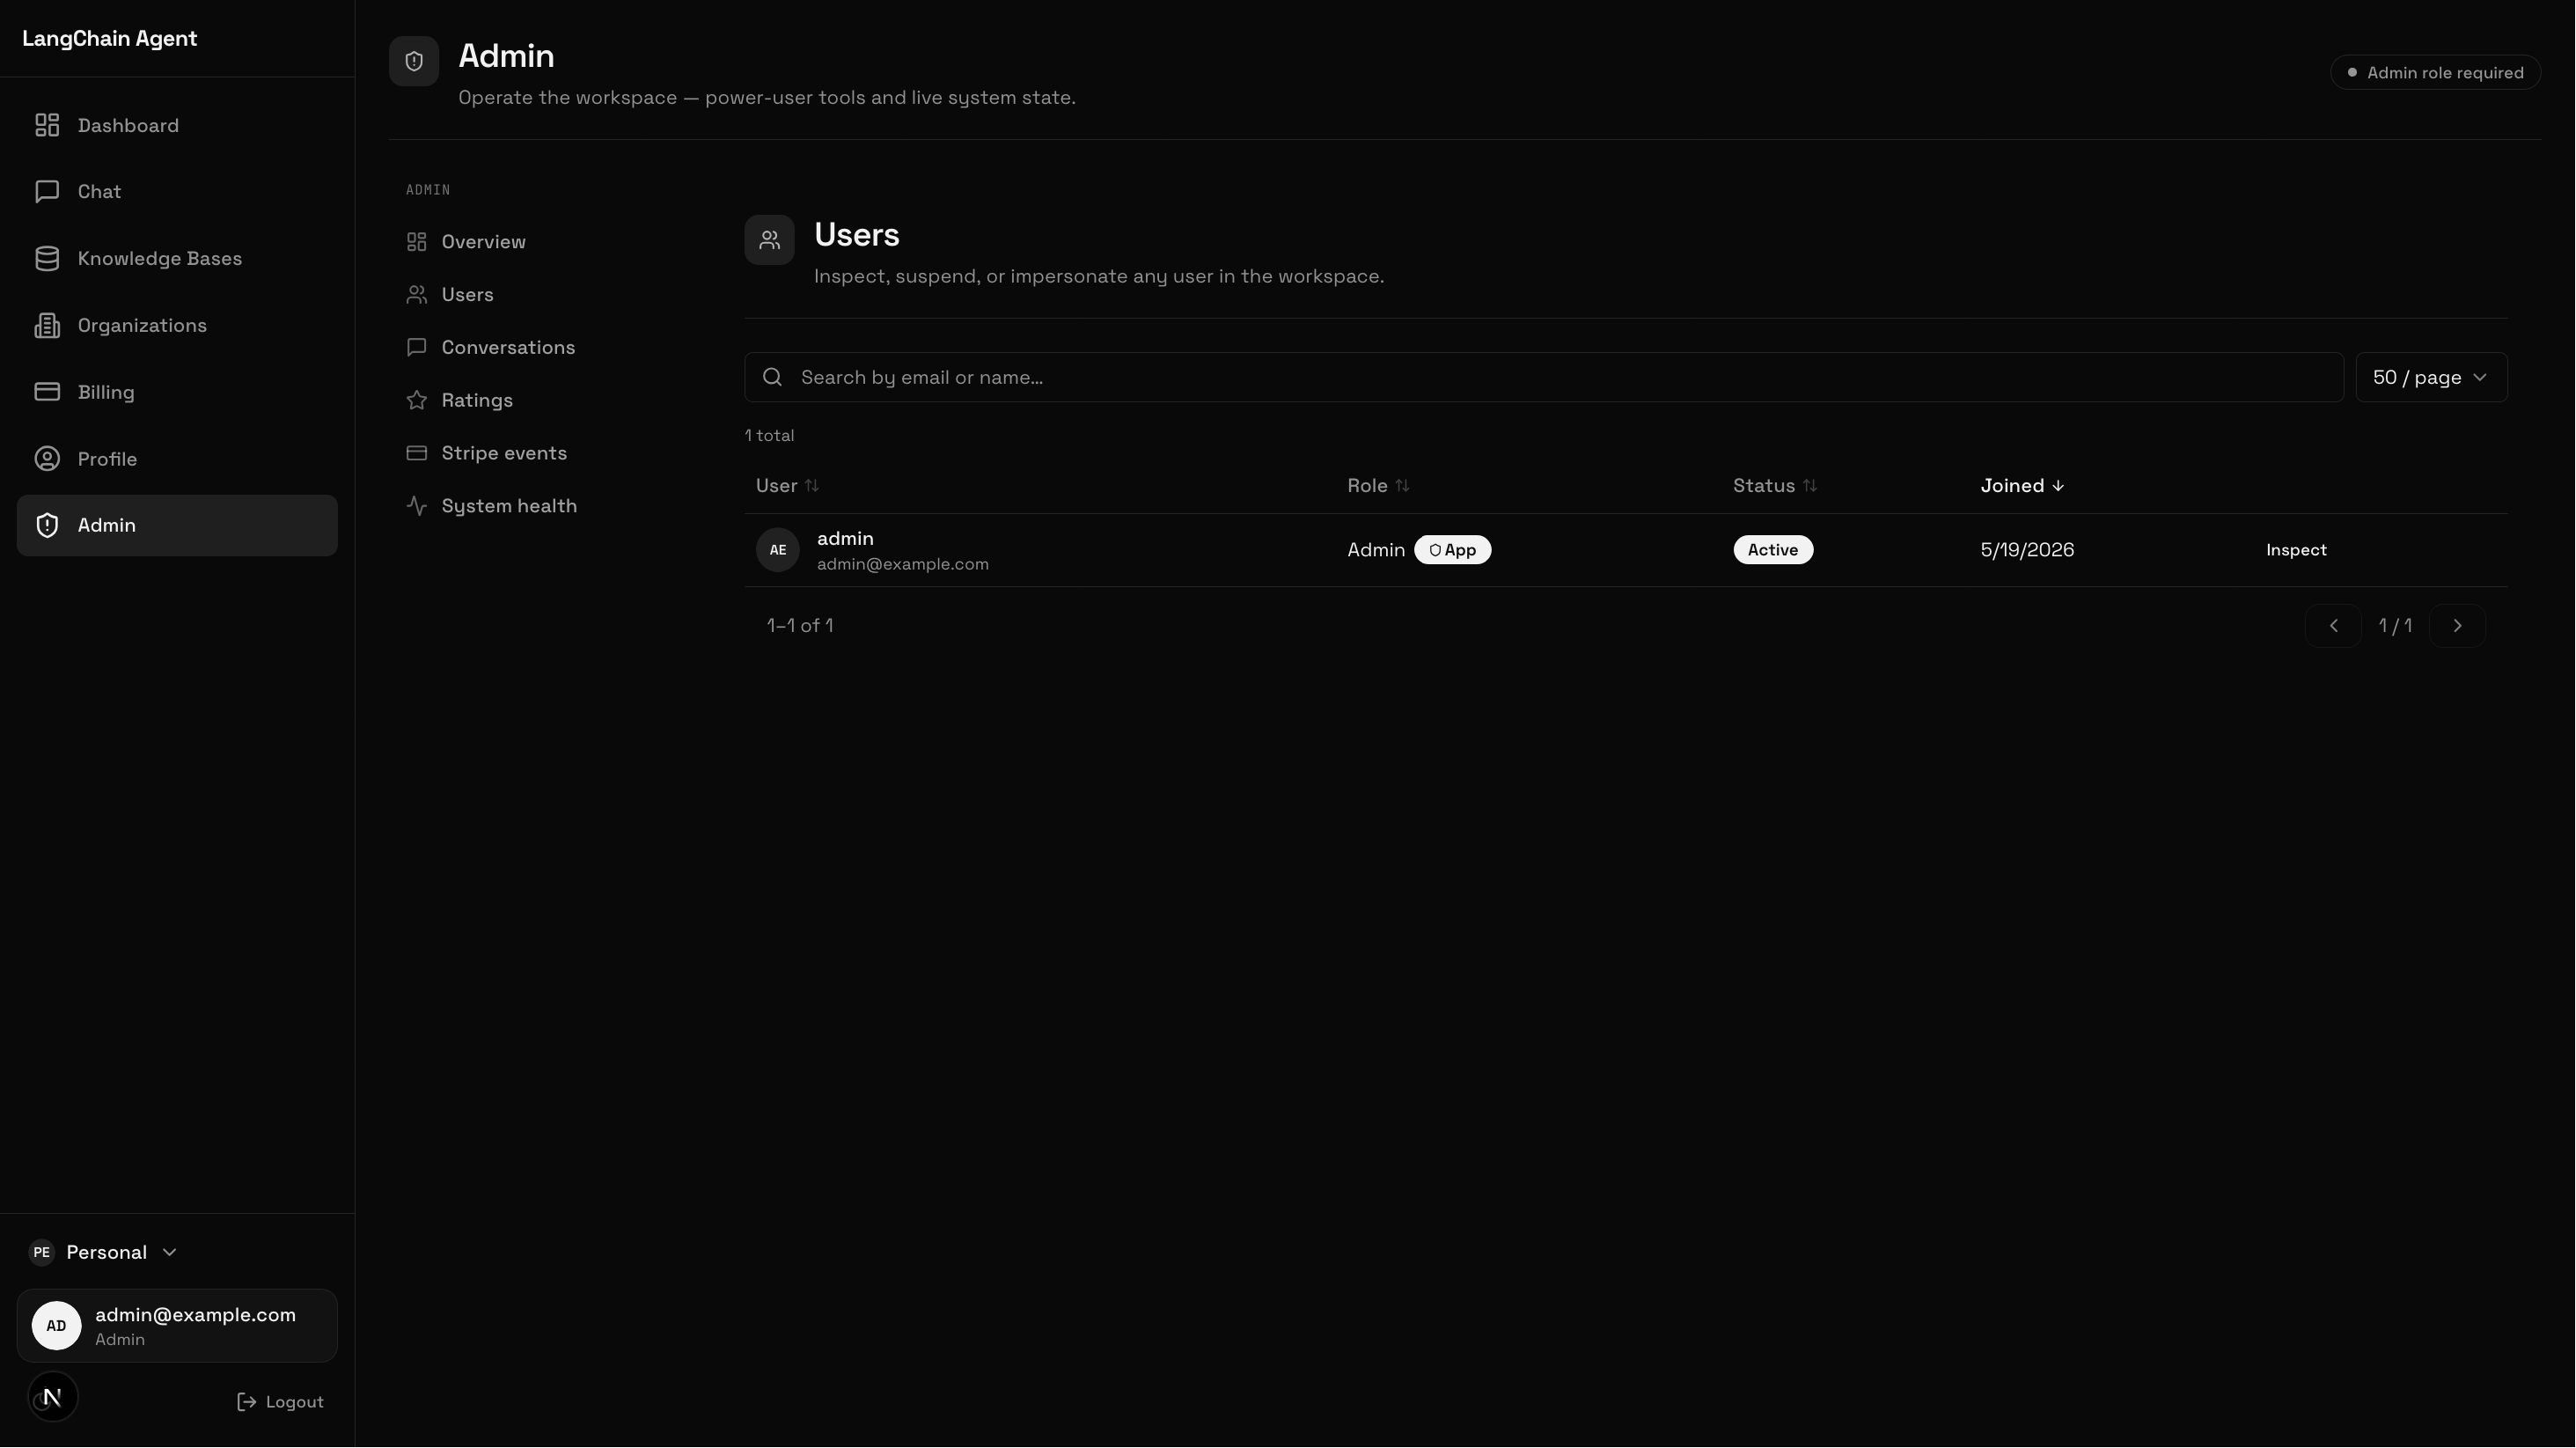Click Inspect for the admin user

tap(2296, 550)
